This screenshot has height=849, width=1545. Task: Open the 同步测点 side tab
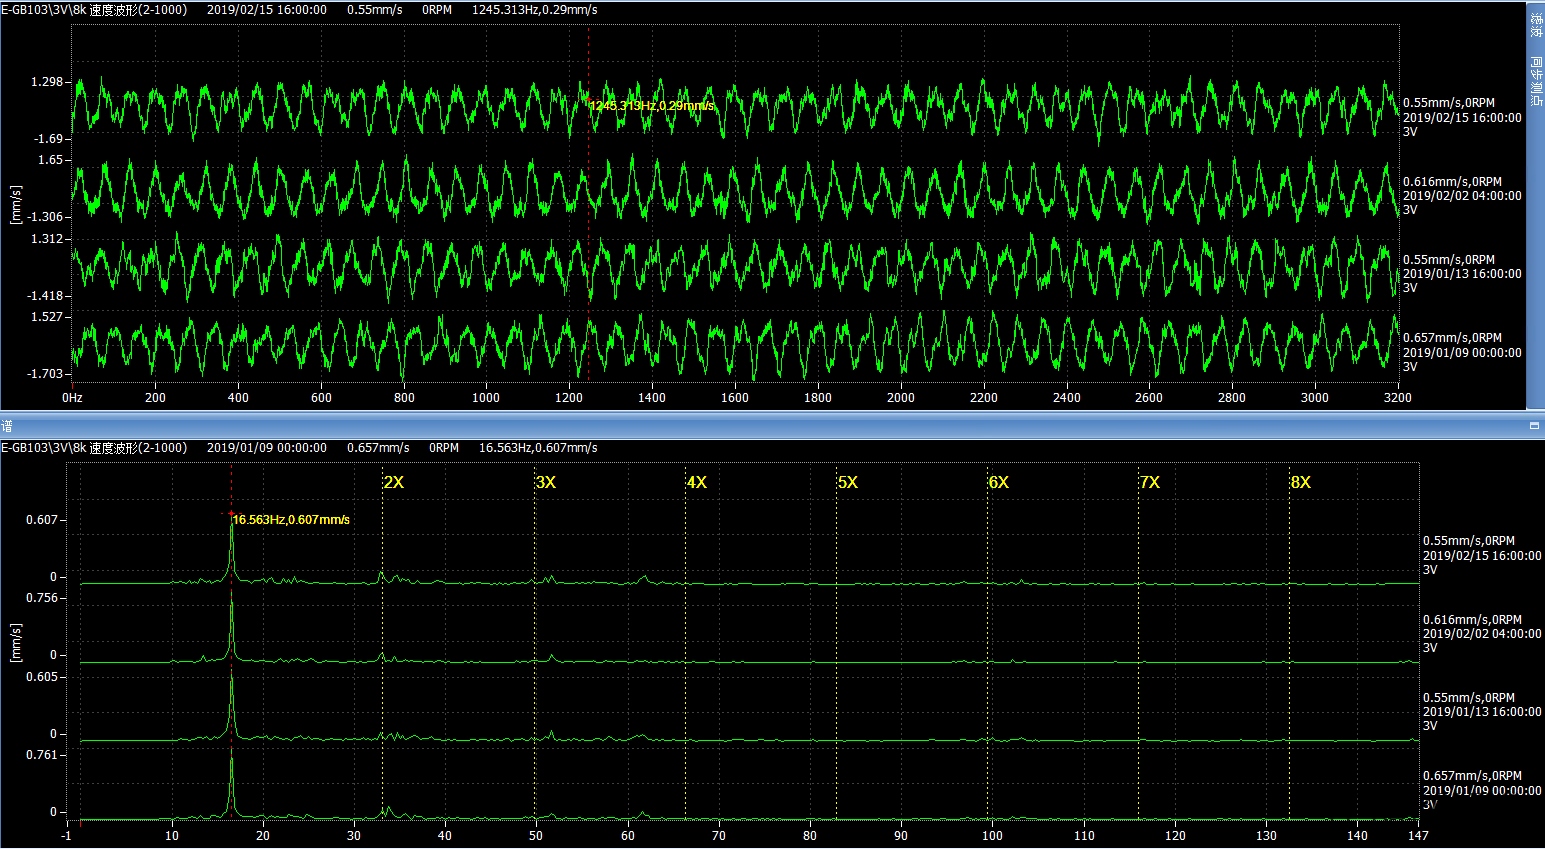[1536, 80]
